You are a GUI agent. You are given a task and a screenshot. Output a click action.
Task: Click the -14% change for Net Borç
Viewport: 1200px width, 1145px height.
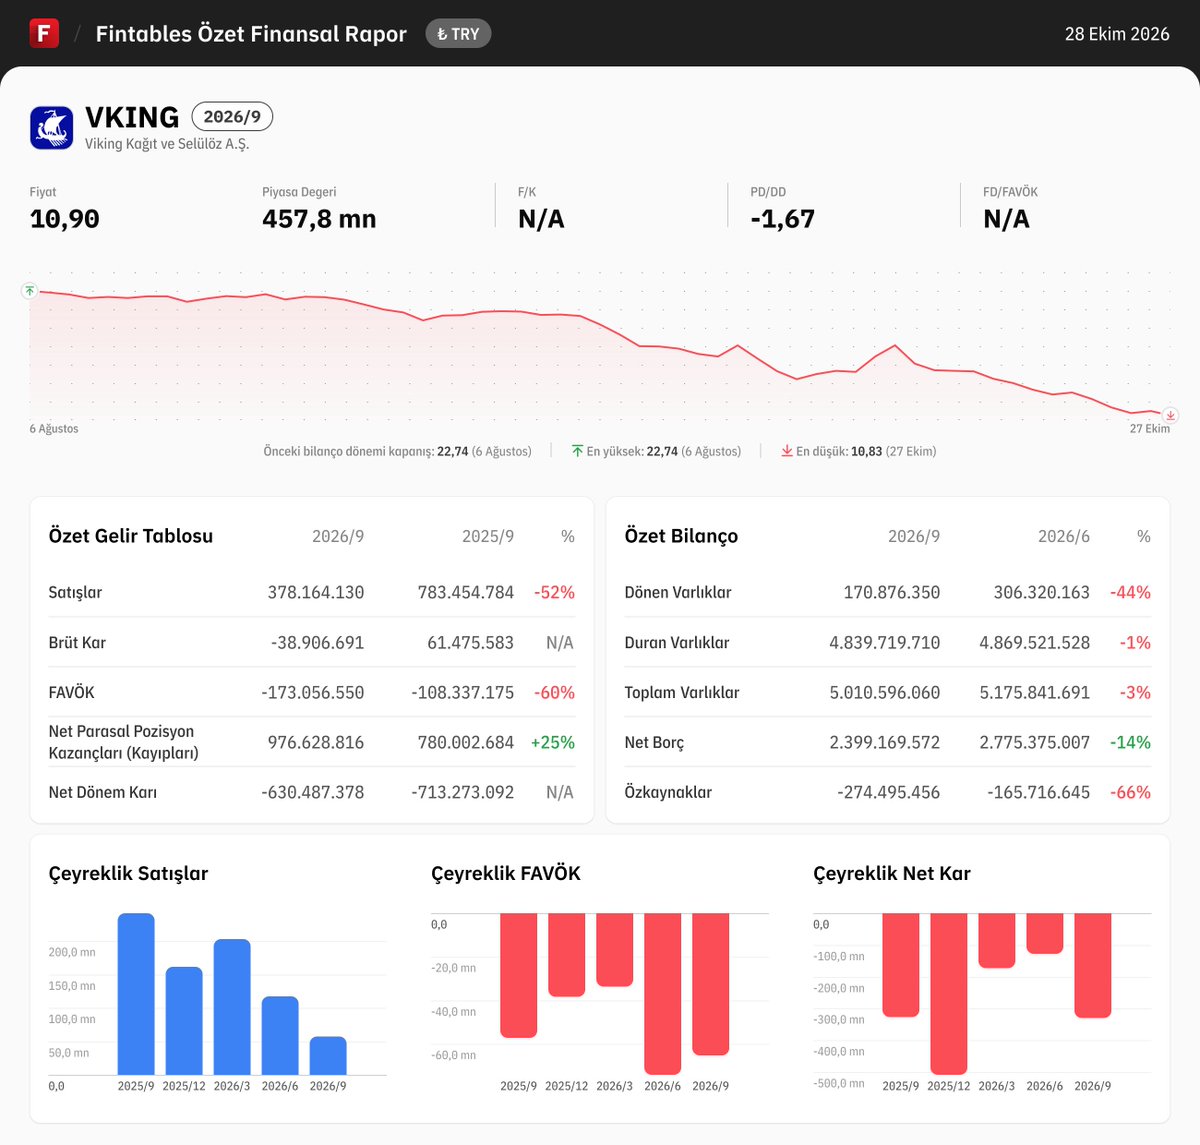1130,742
